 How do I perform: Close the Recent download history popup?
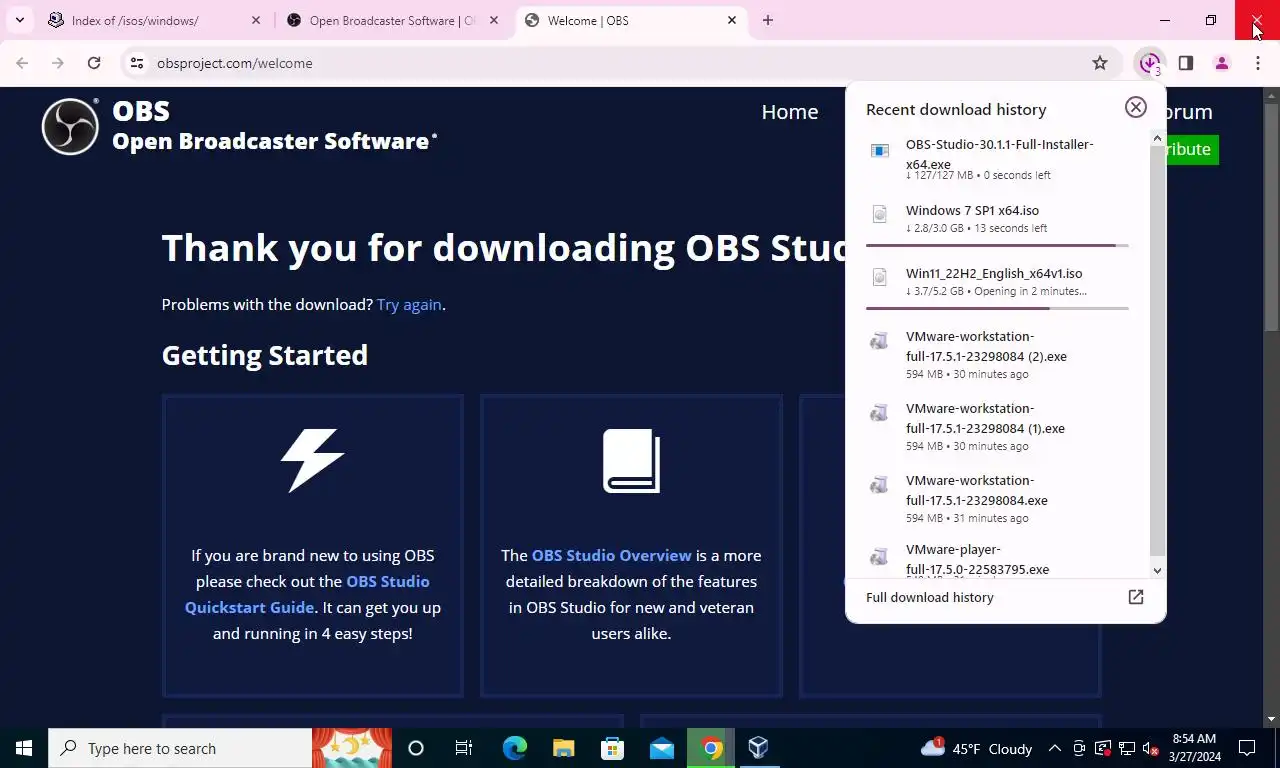[1135, 107]
